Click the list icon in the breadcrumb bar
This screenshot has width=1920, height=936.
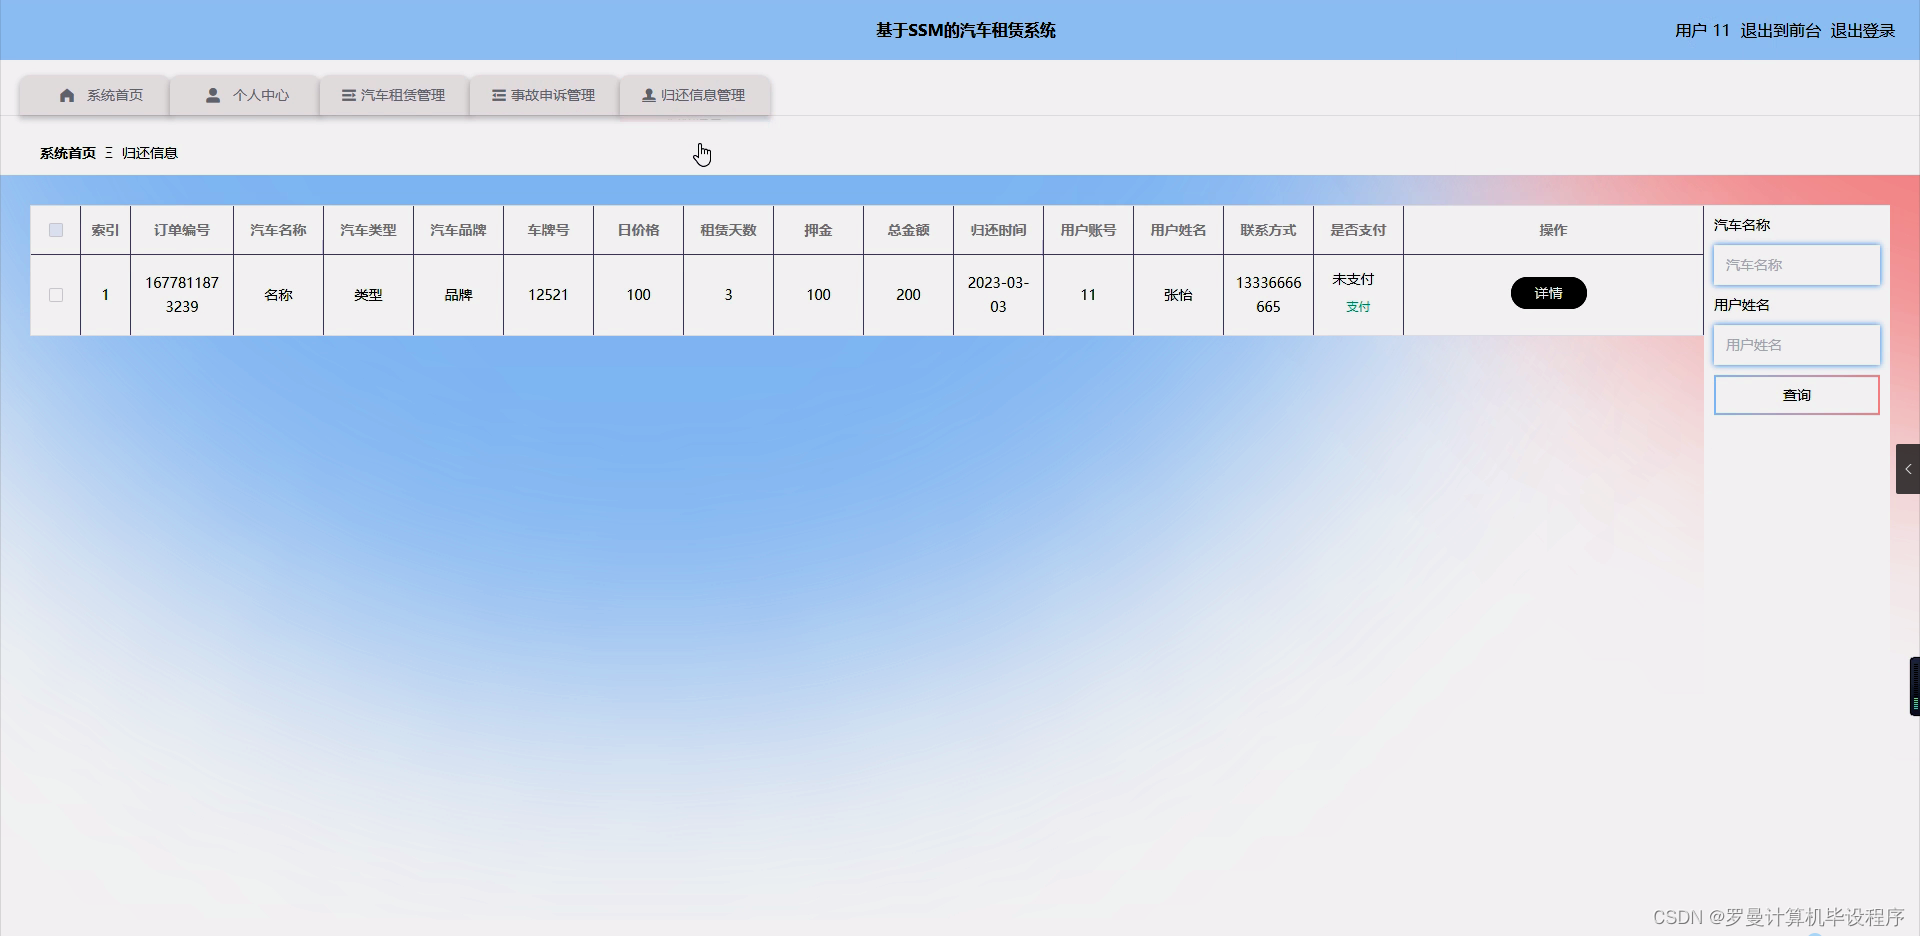(110, 152)
